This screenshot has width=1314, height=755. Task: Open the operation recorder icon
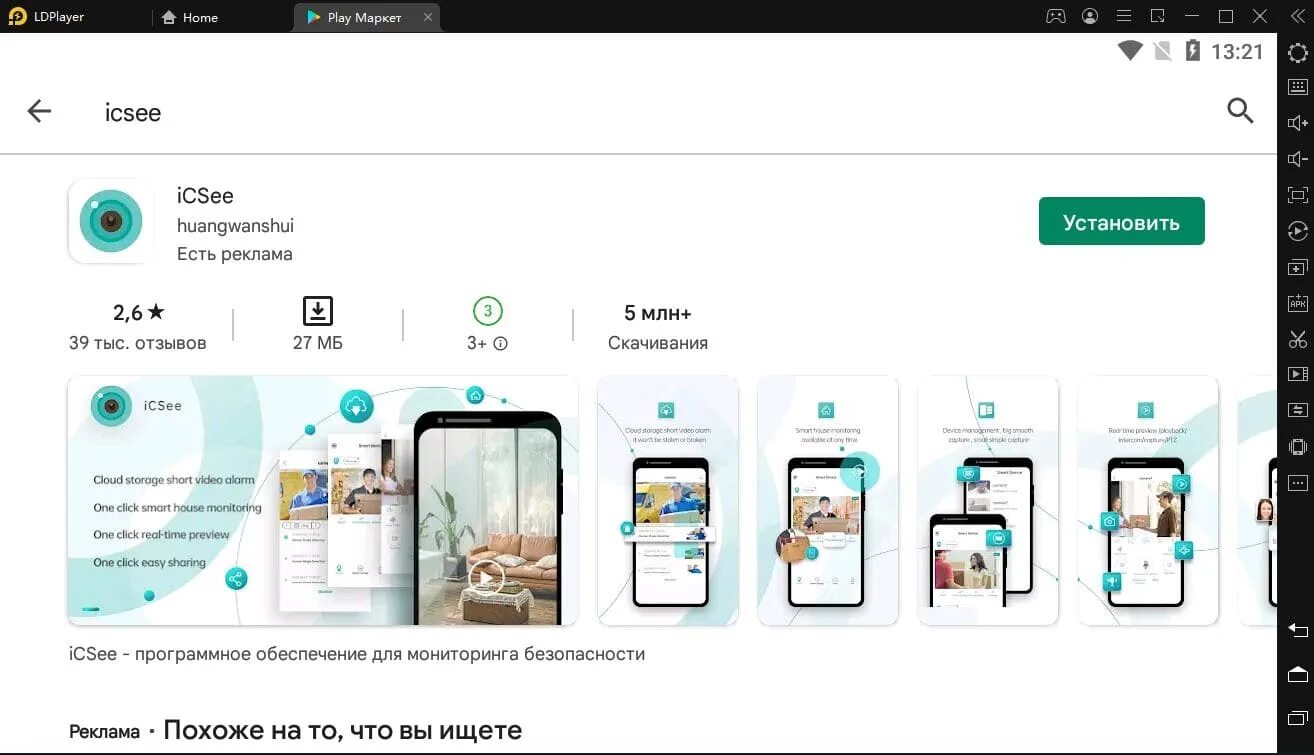[x=1297, y=231]
